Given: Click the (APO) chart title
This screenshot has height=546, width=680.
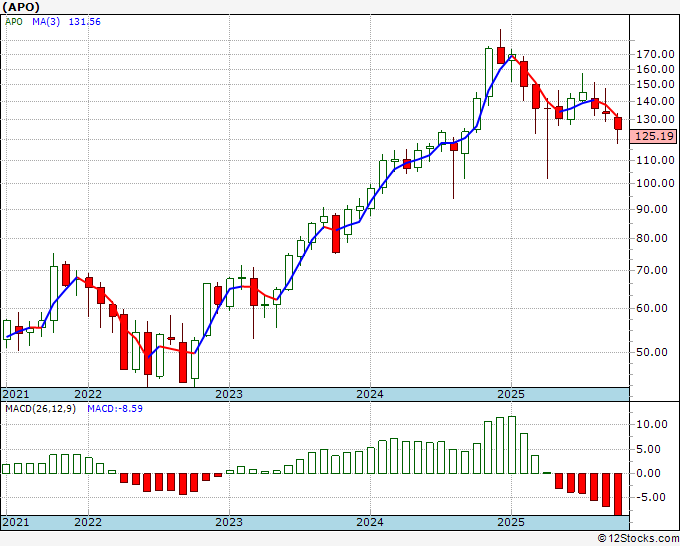Looking at the screenshot, I should (x=21, y=7).
